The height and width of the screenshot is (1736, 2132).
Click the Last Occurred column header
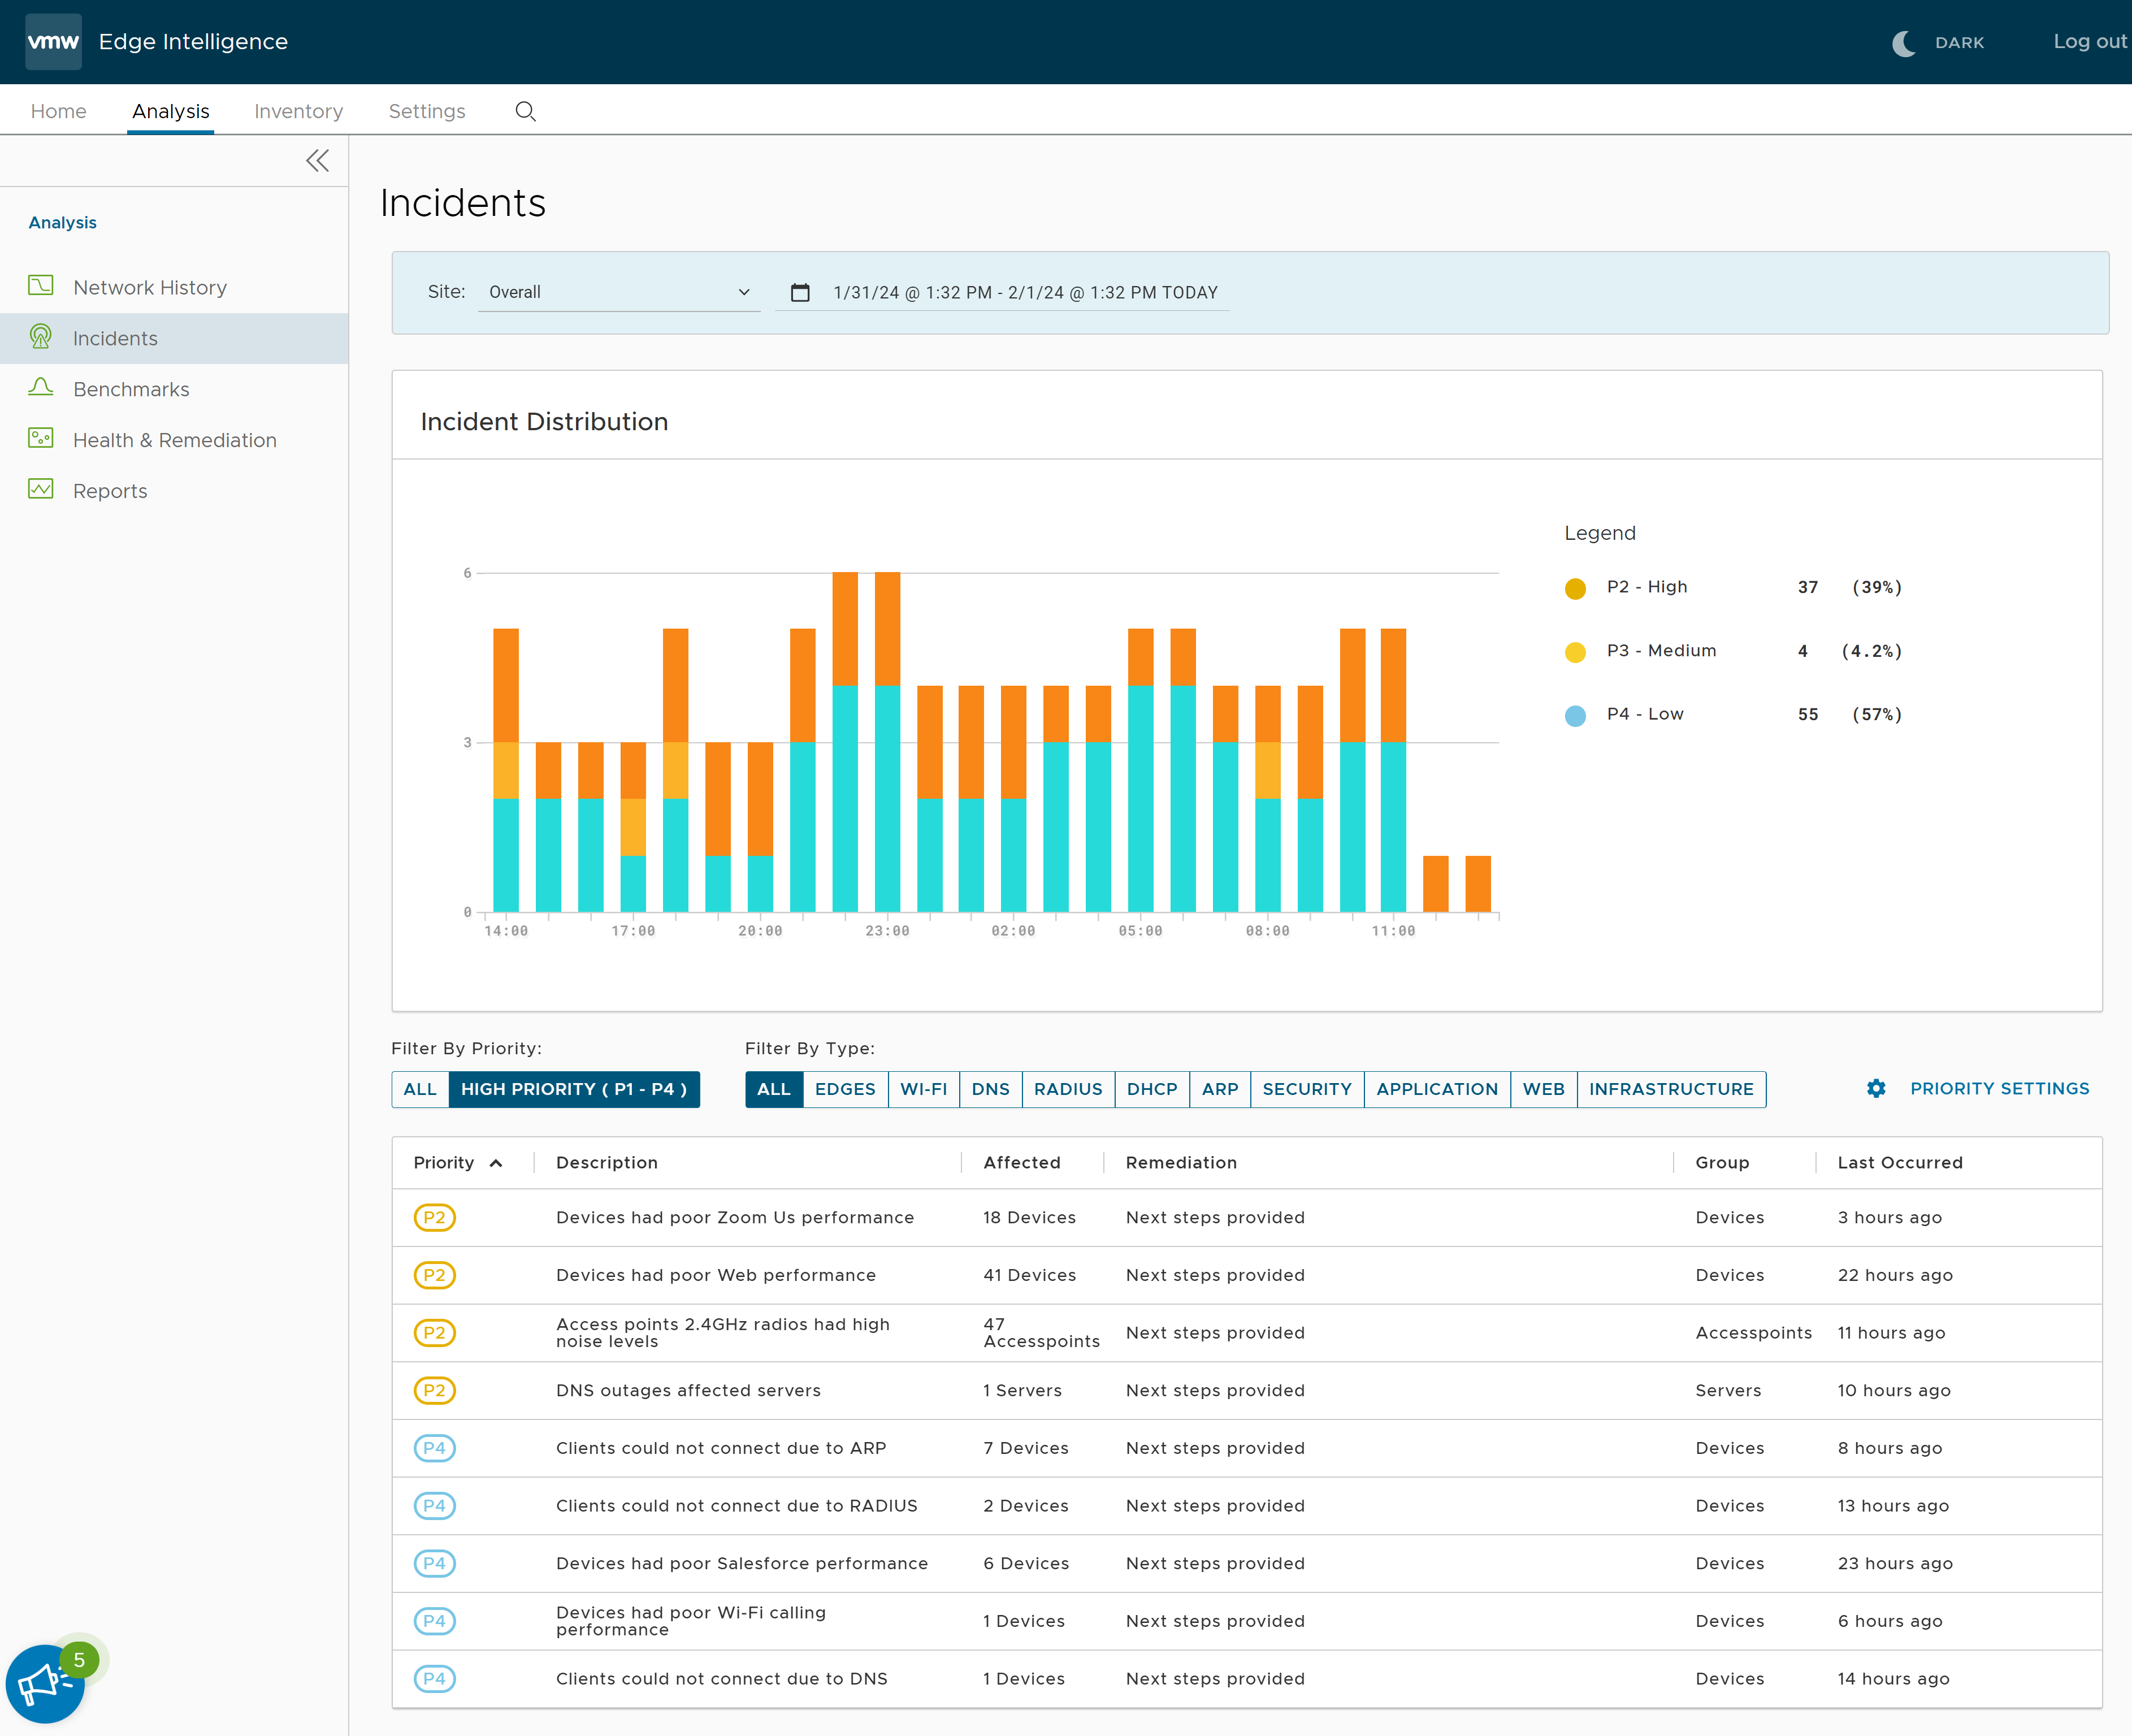coord(1900,1163)
